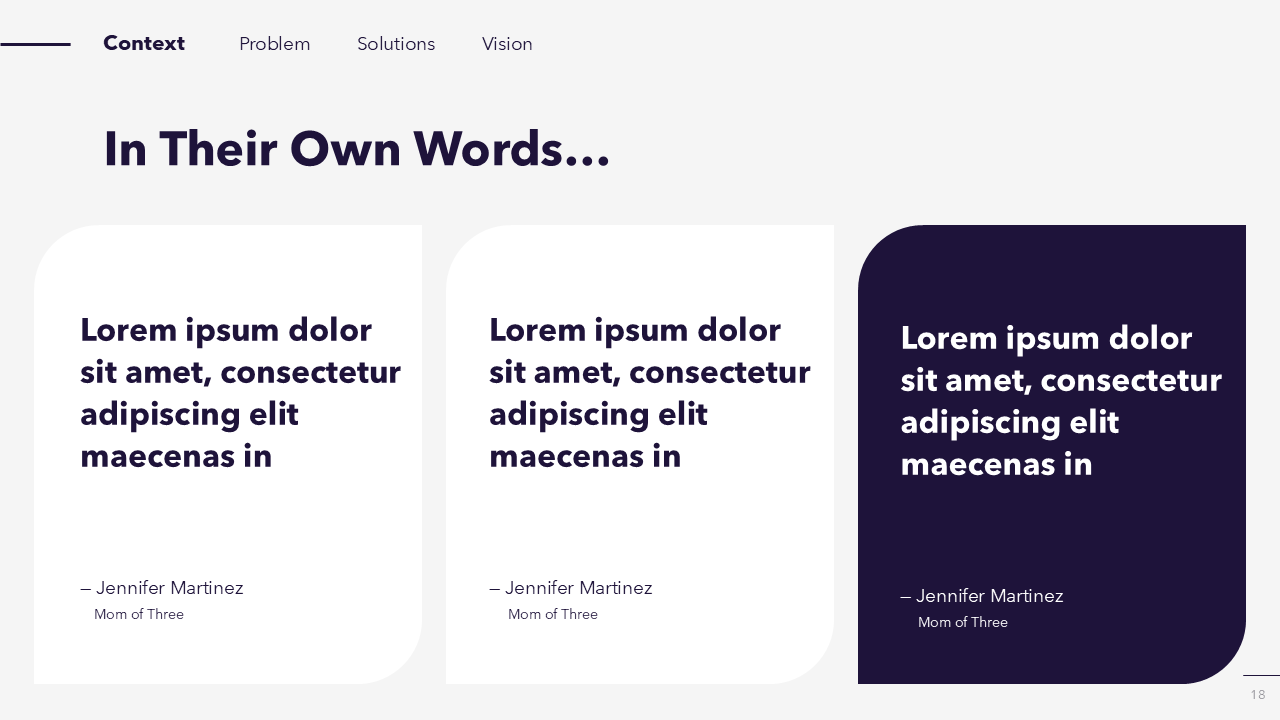Click the horizontal line beside the Context tab

coord(35,44)
